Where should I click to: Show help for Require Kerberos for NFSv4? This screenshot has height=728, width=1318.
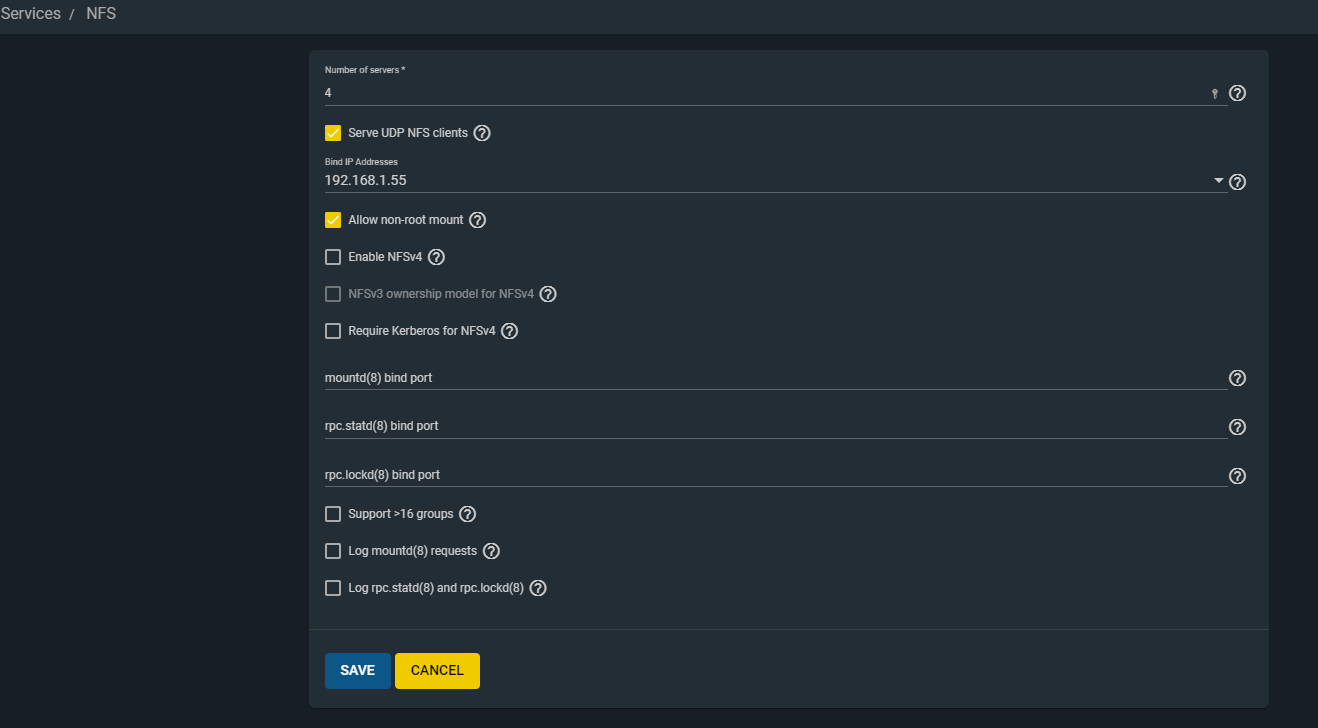point(509,331)
